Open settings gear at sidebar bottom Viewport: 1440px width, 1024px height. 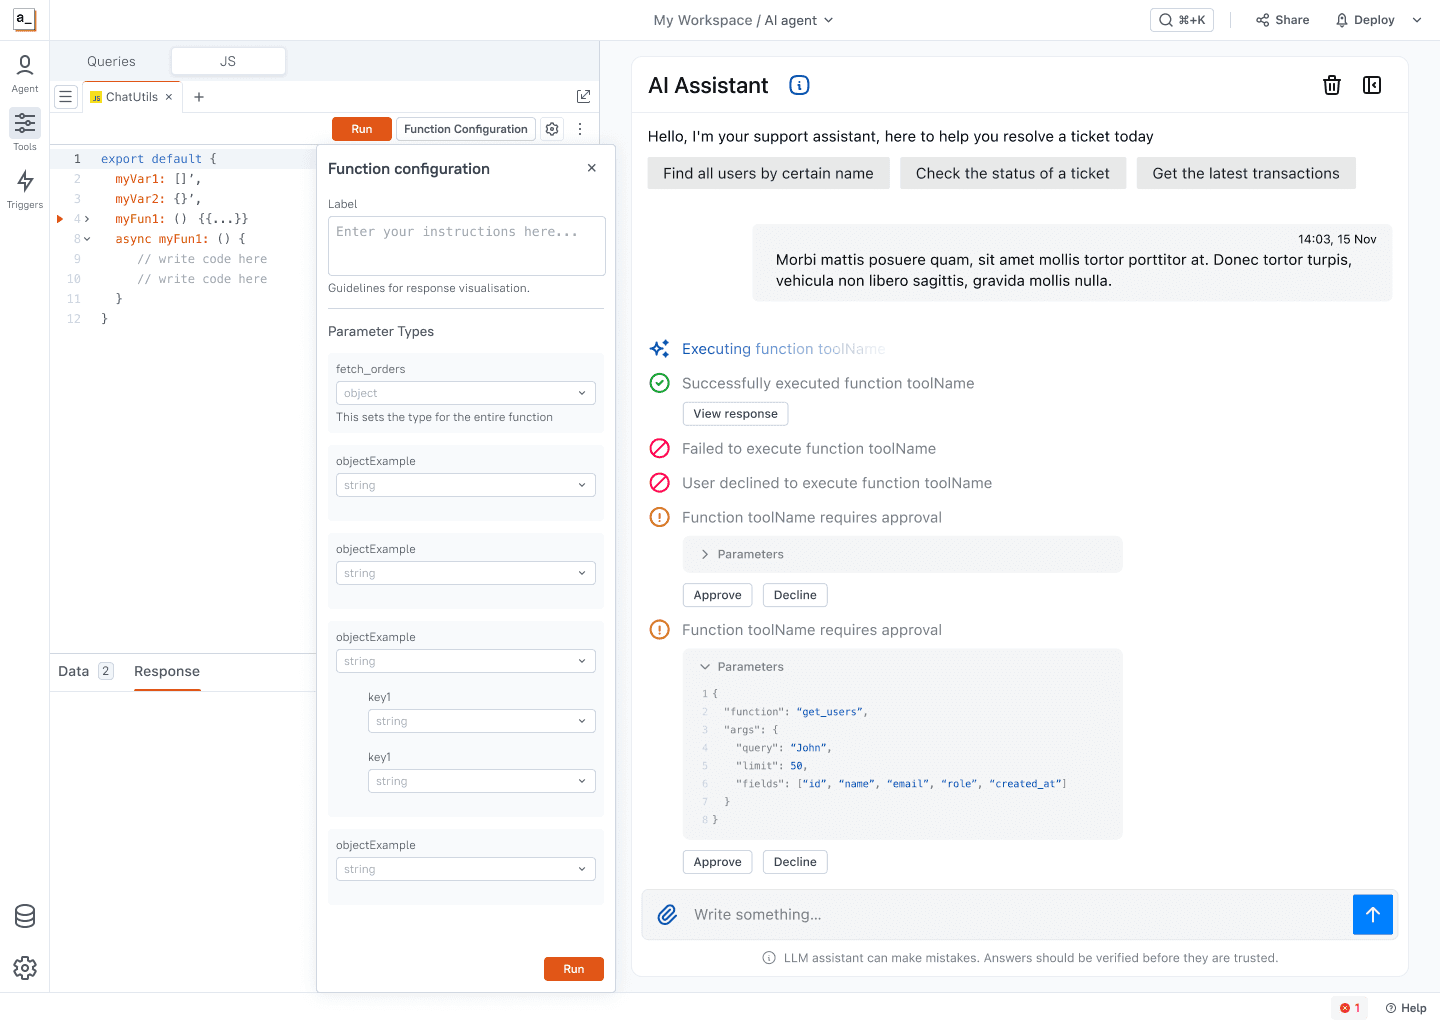[x=25, y=968]
